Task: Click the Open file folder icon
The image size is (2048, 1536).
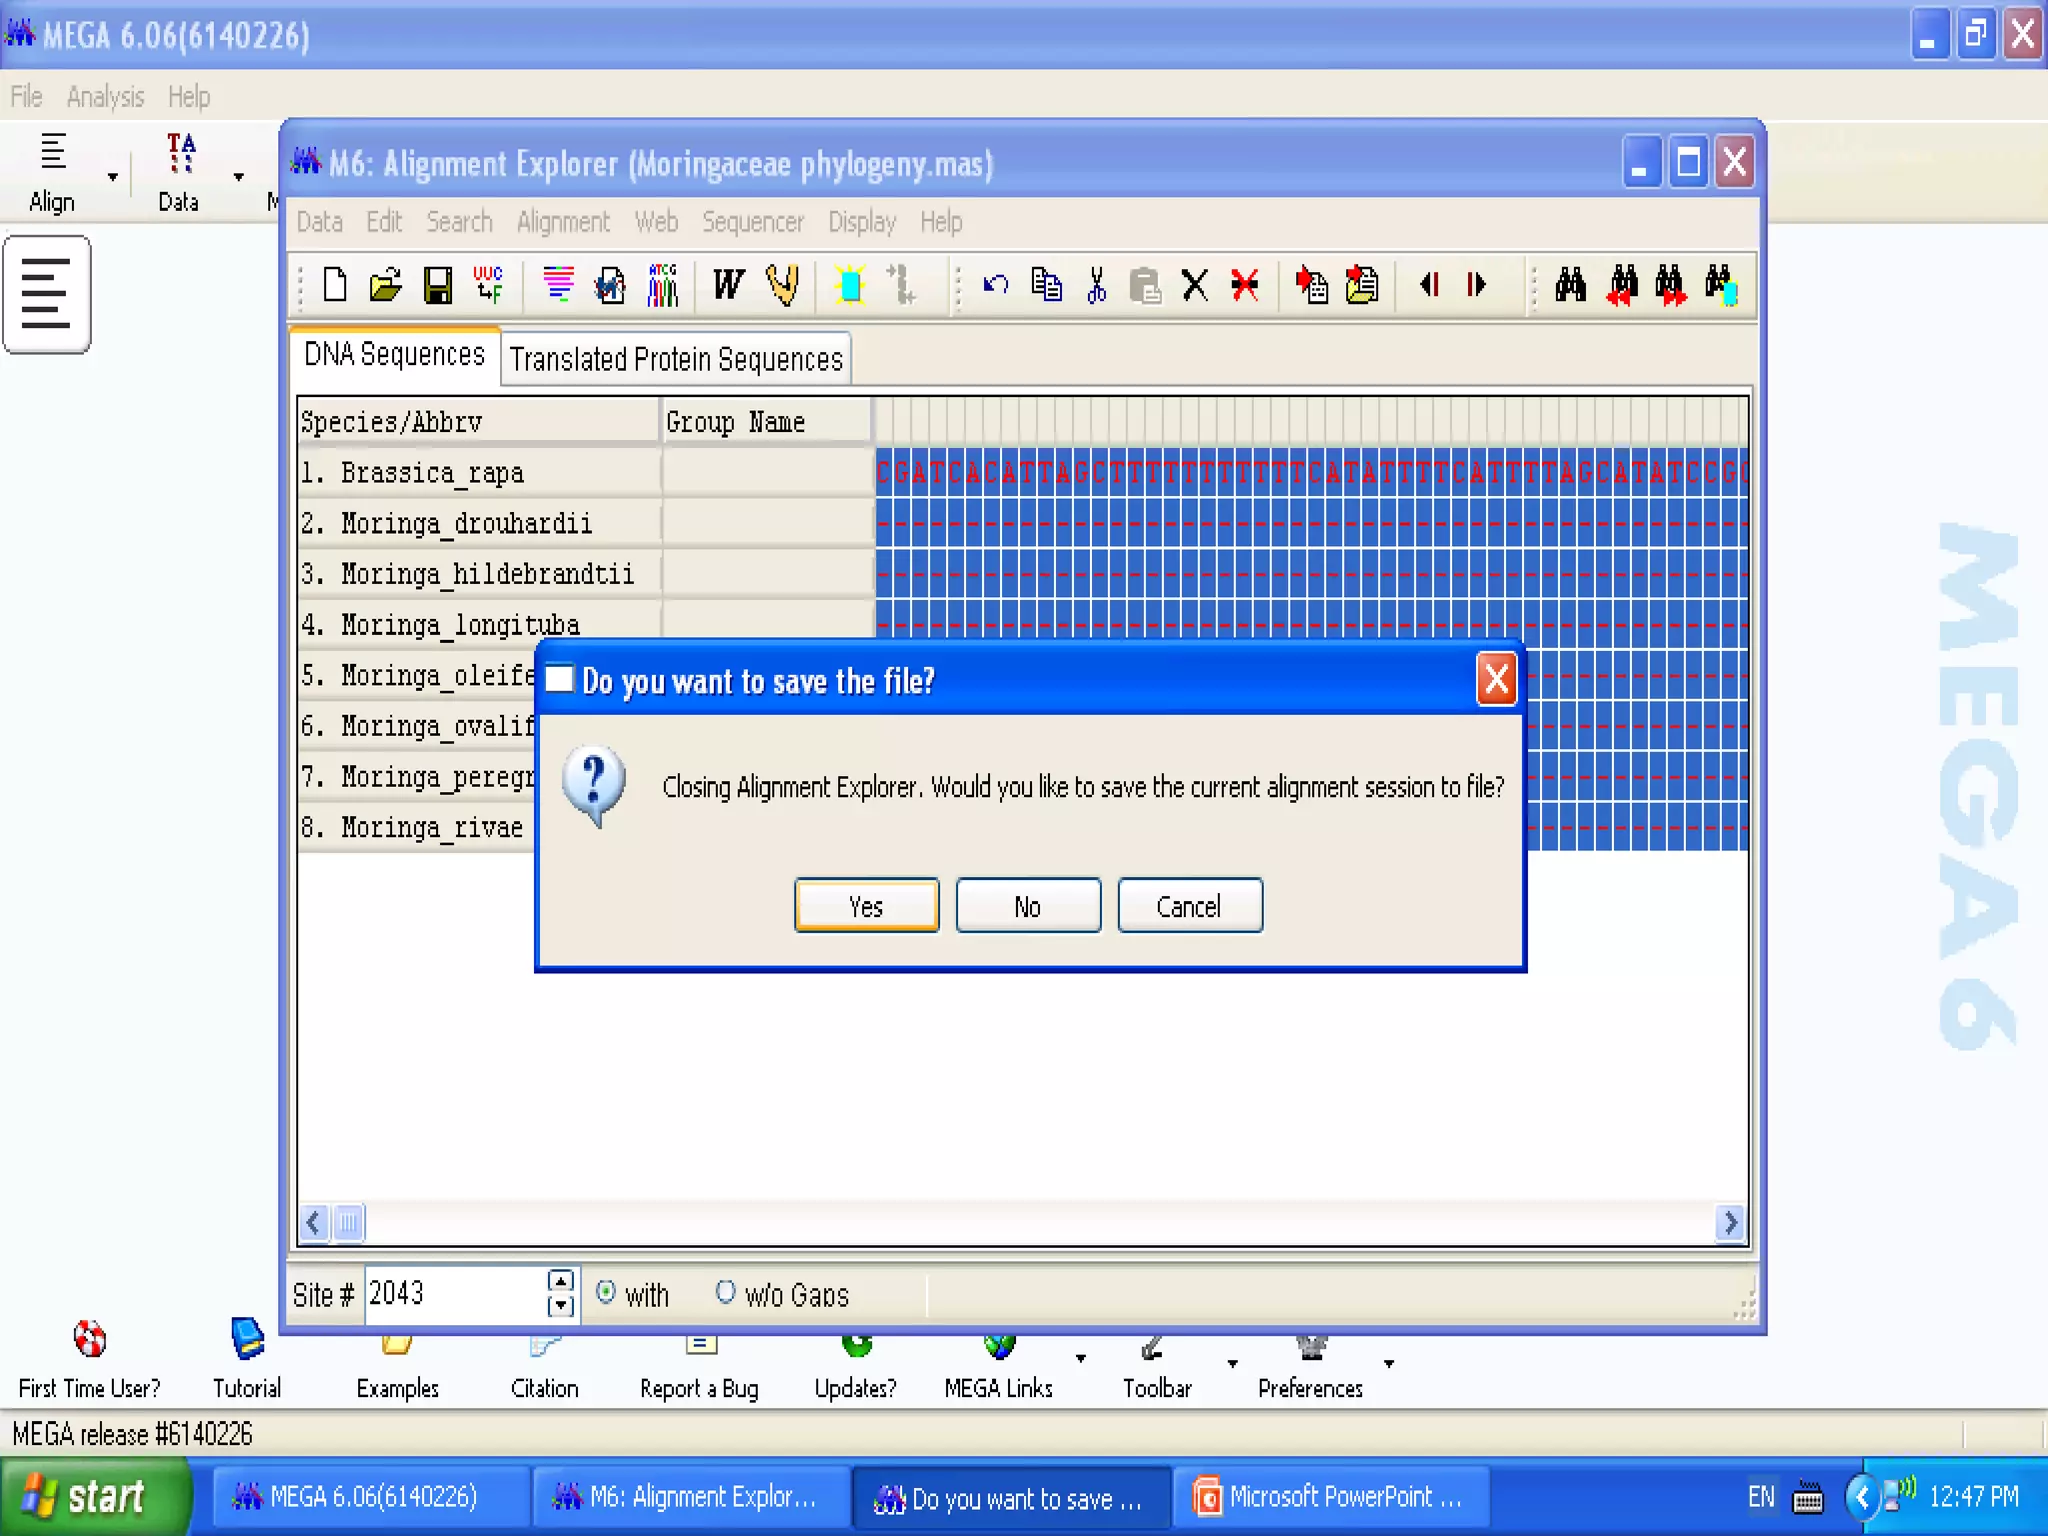Action: (x=385, y=286)
